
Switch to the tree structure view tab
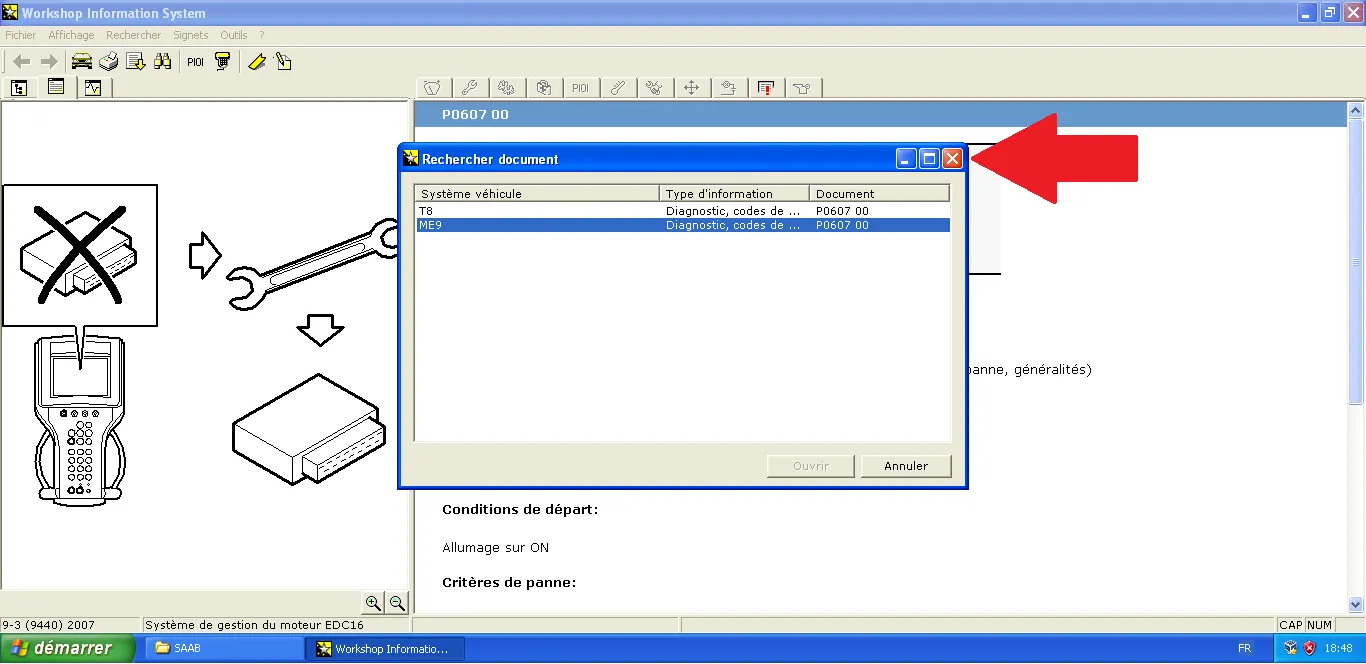(19, 88)
